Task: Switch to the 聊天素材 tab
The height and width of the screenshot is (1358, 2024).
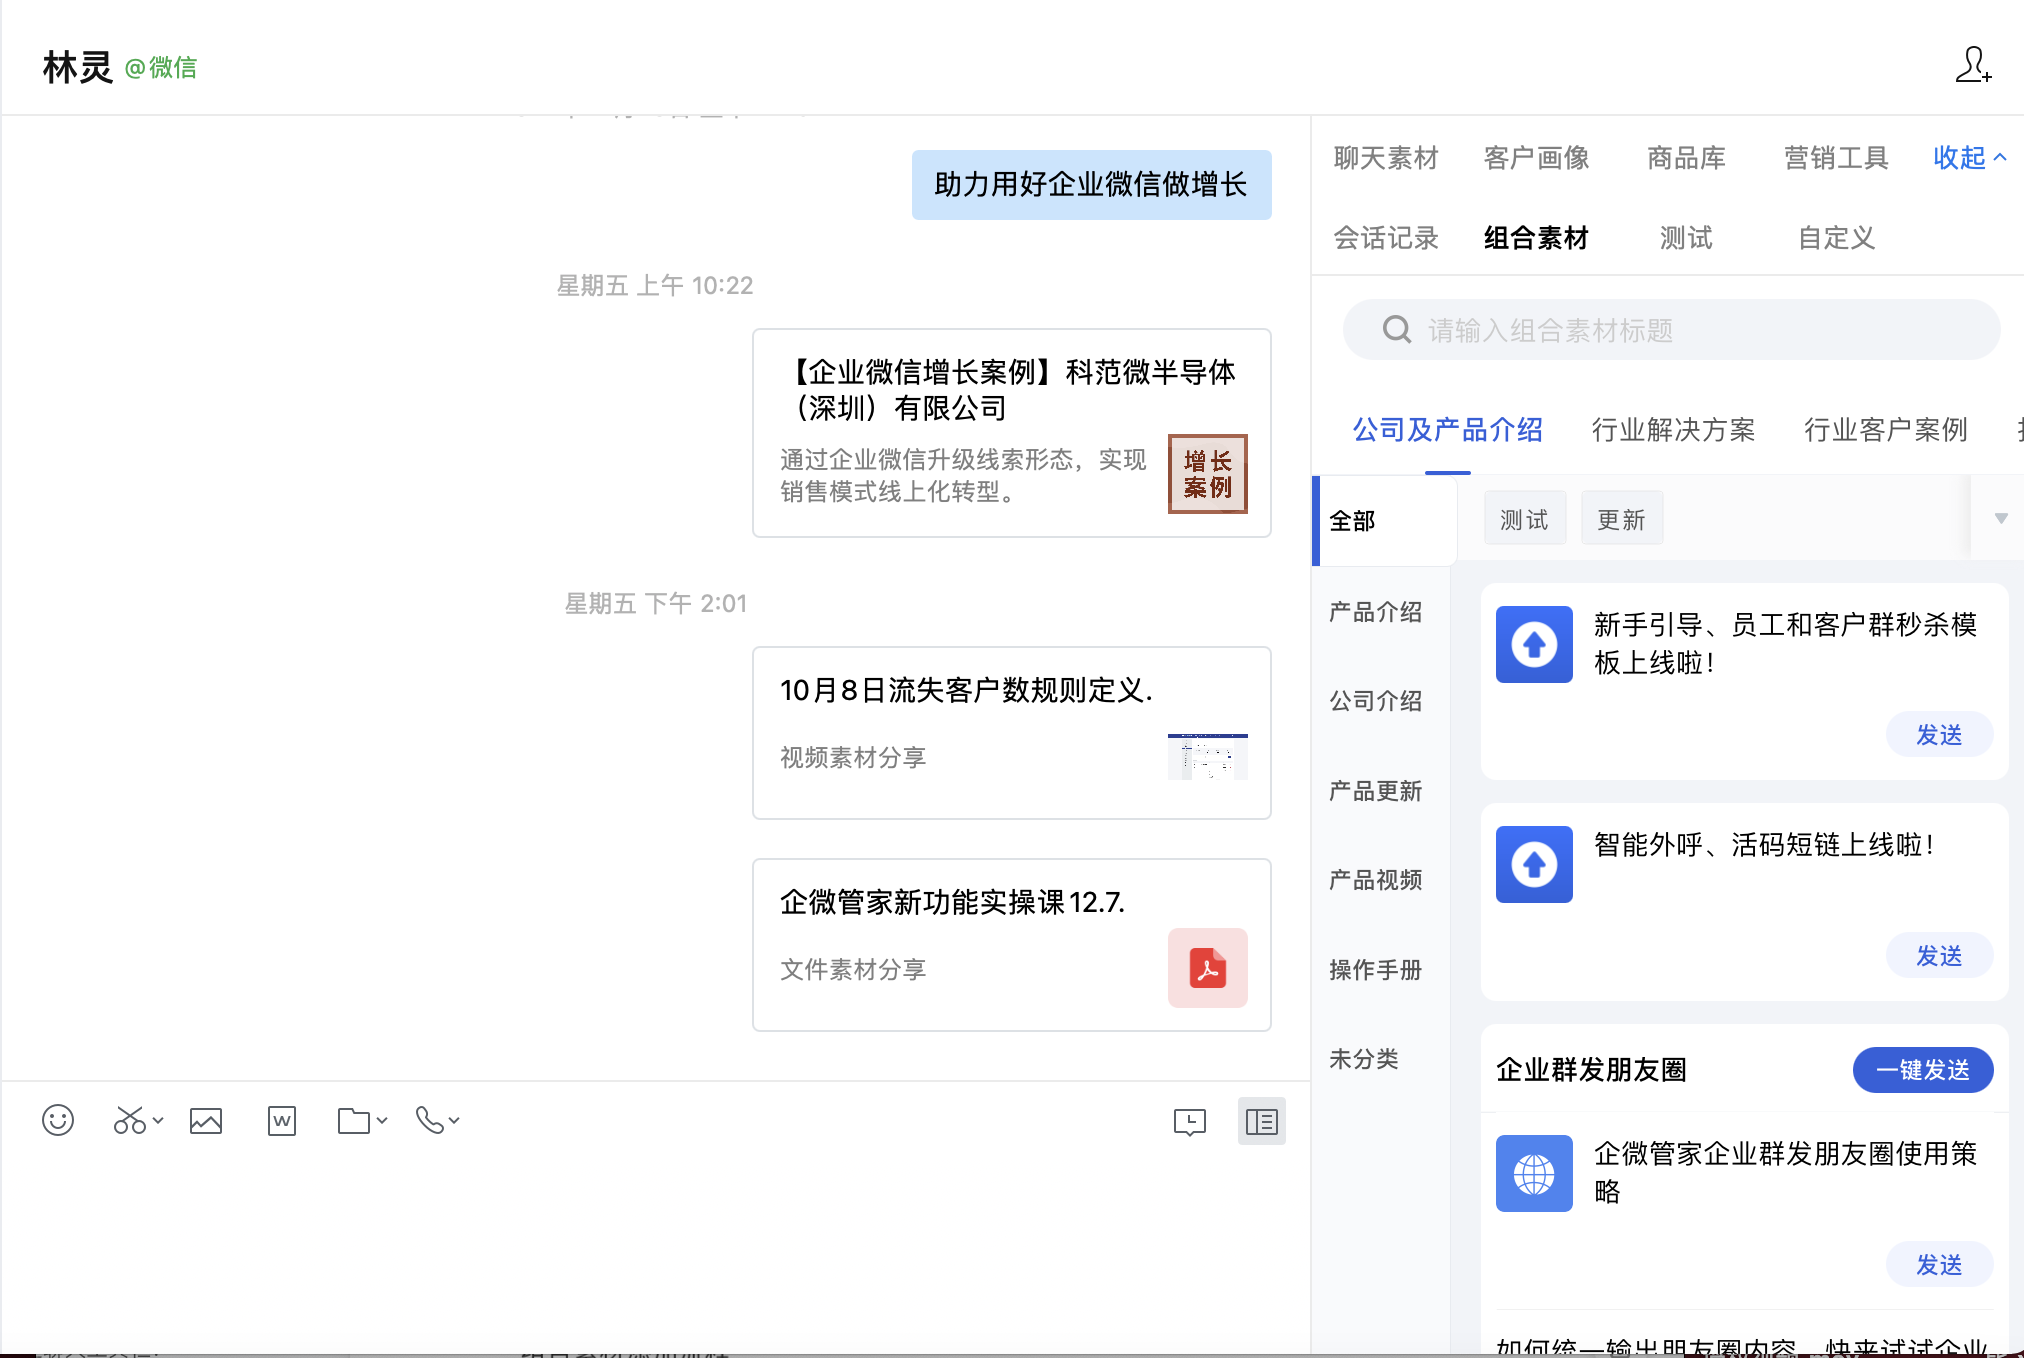Action: (1386, 157)
